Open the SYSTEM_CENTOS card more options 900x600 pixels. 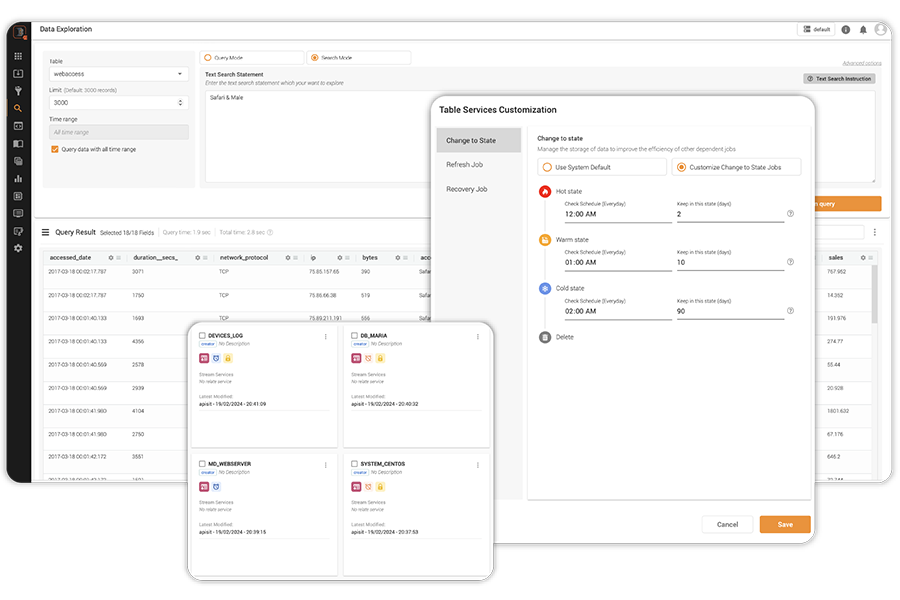point(478,465)
